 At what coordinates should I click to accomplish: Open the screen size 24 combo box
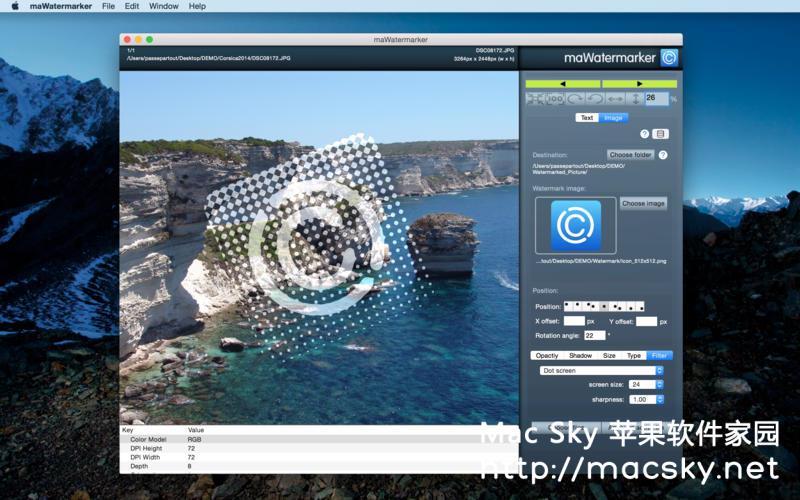pos(646,384)
